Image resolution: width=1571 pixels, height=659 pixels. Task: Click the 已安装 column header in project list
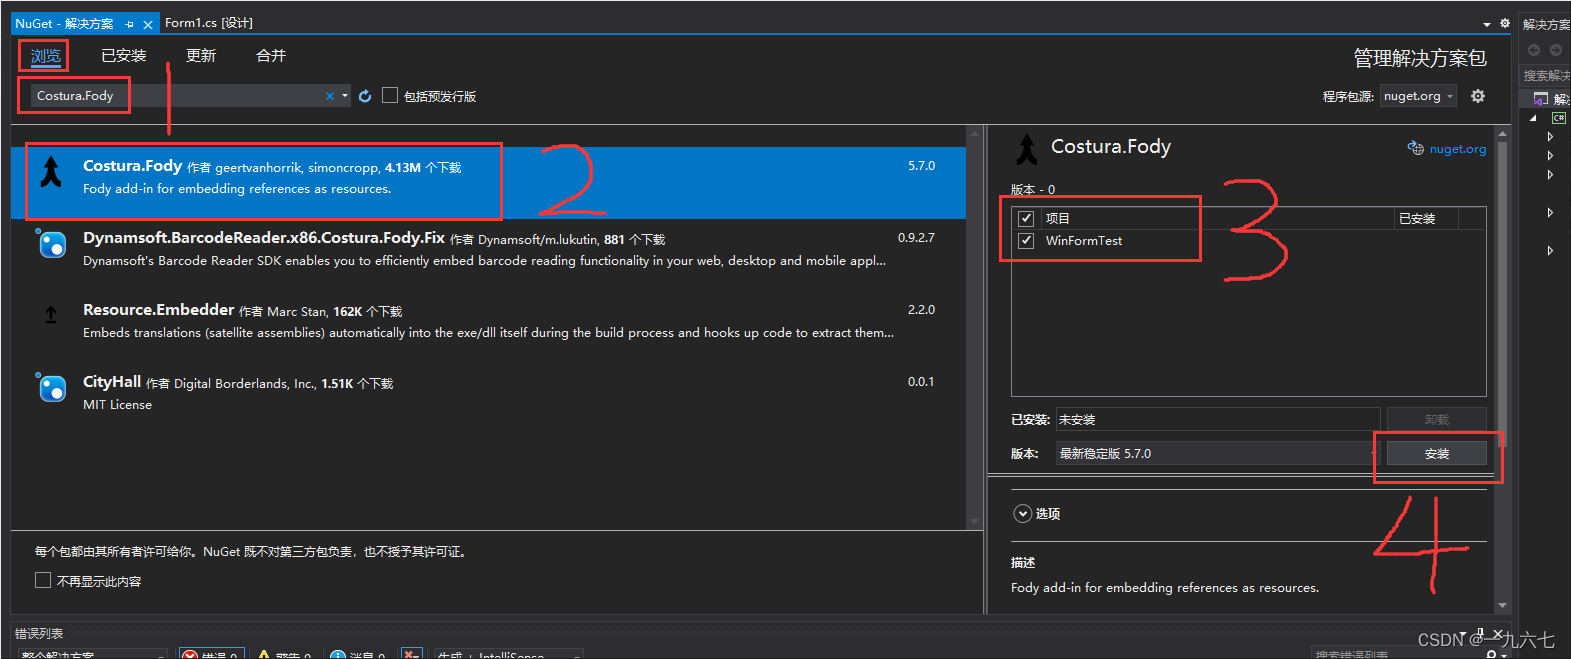[1417, 219]
